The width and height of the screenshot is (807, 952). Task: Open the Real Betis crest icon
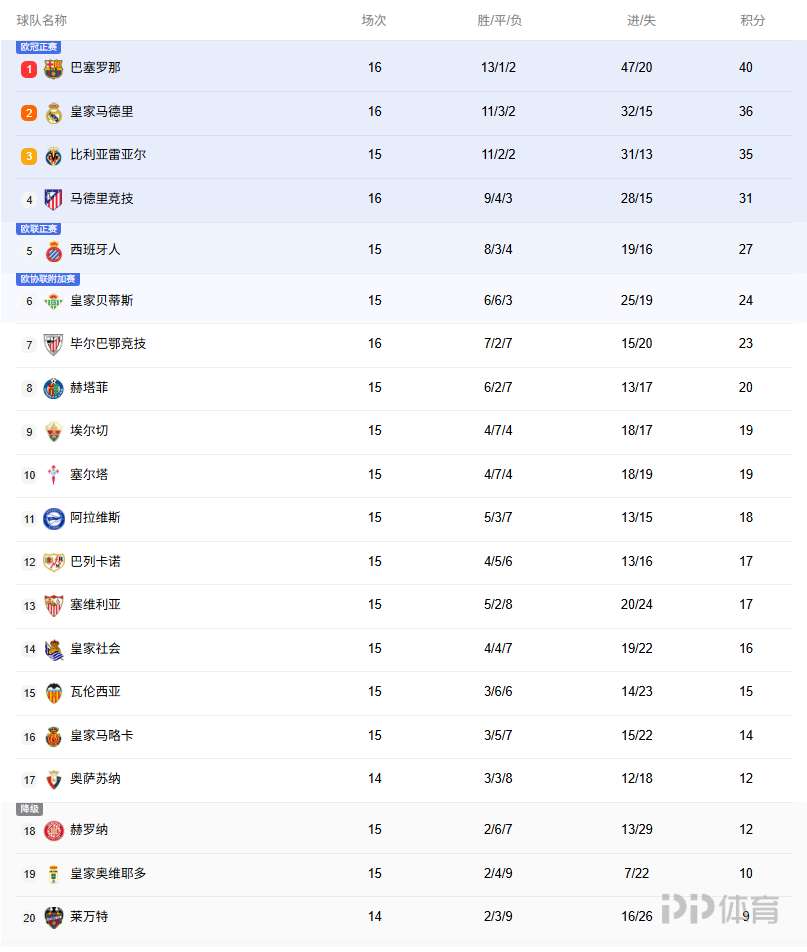[x=54, y=301]
